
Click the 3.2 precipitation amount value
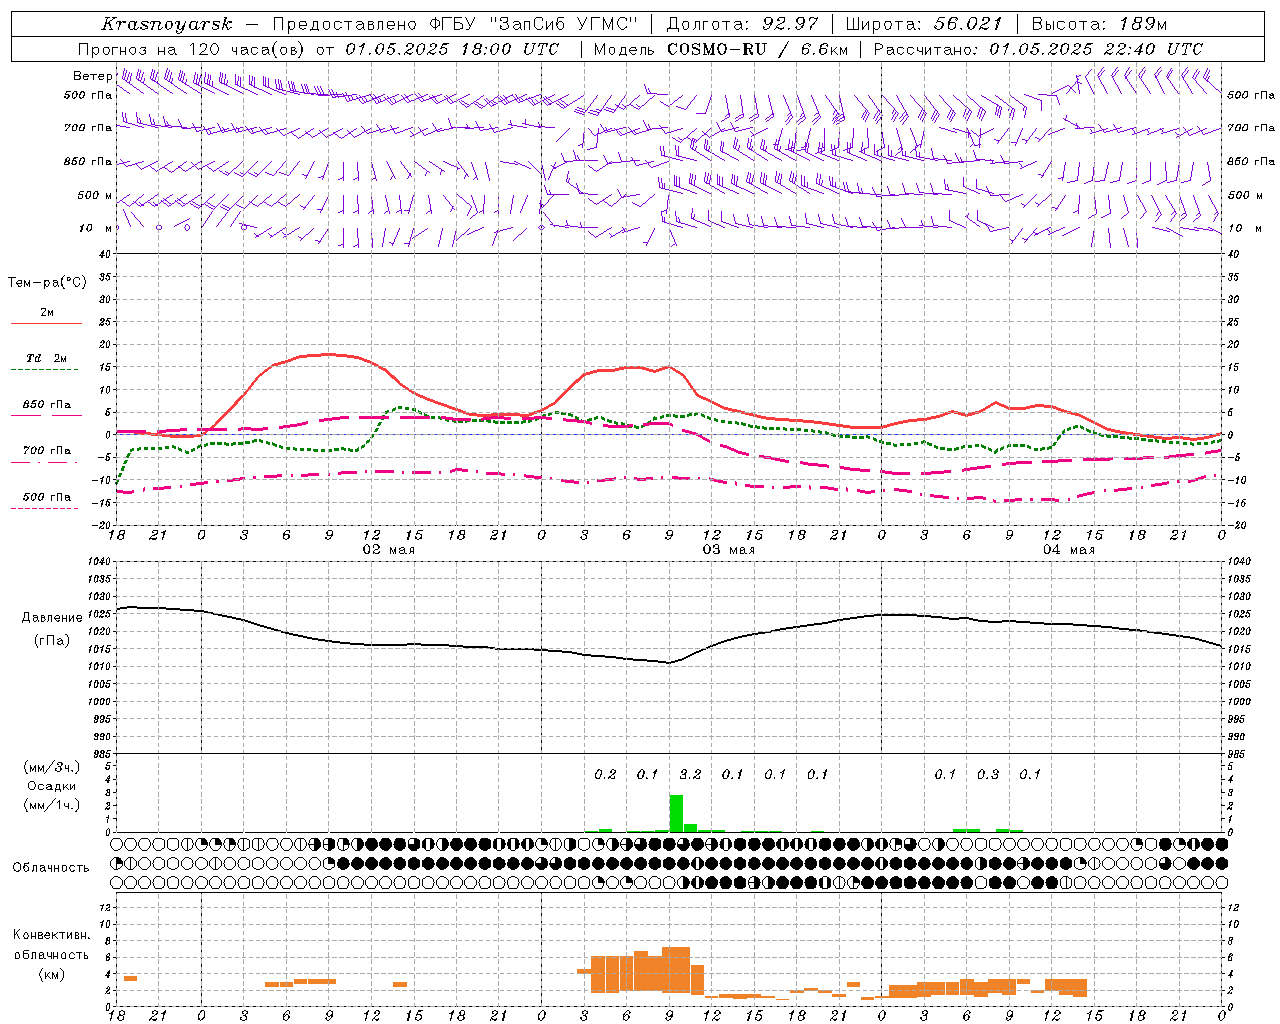coord(690,774)
